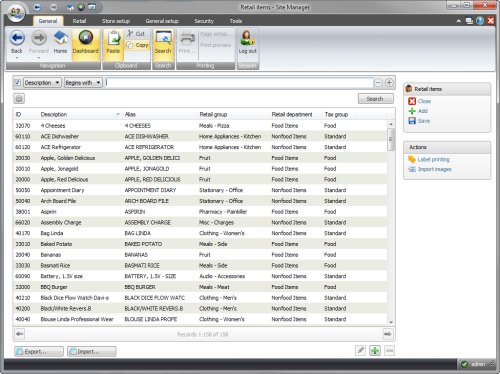
Task: Open the Tools tab
Action: pos(236,21)
